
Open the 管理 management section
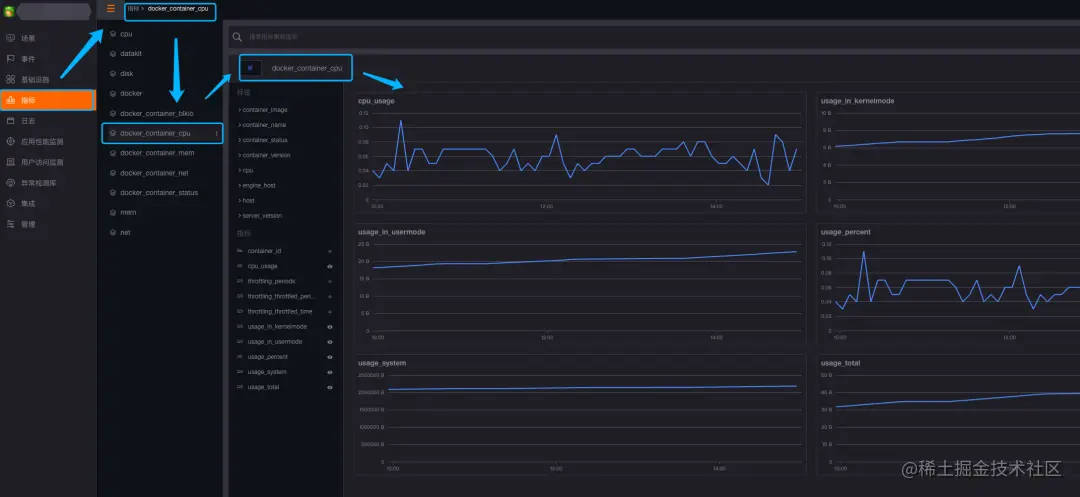(28, 224)
